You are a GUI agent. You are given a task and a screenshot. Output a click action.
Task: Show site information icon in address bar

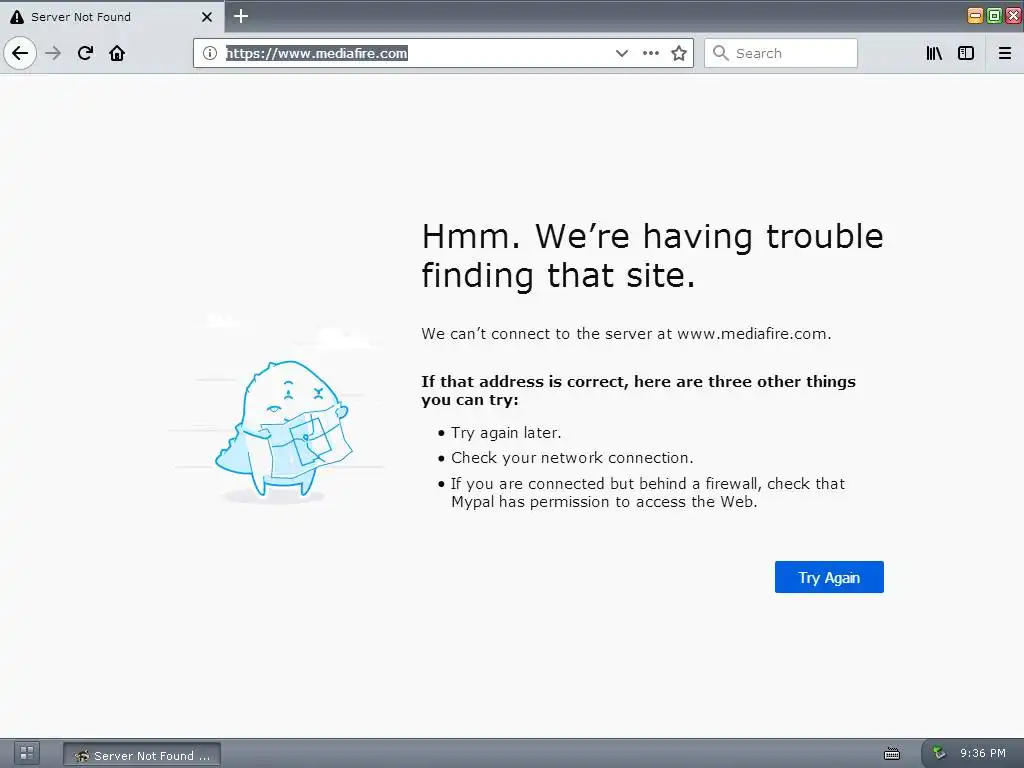click(210, 53)
